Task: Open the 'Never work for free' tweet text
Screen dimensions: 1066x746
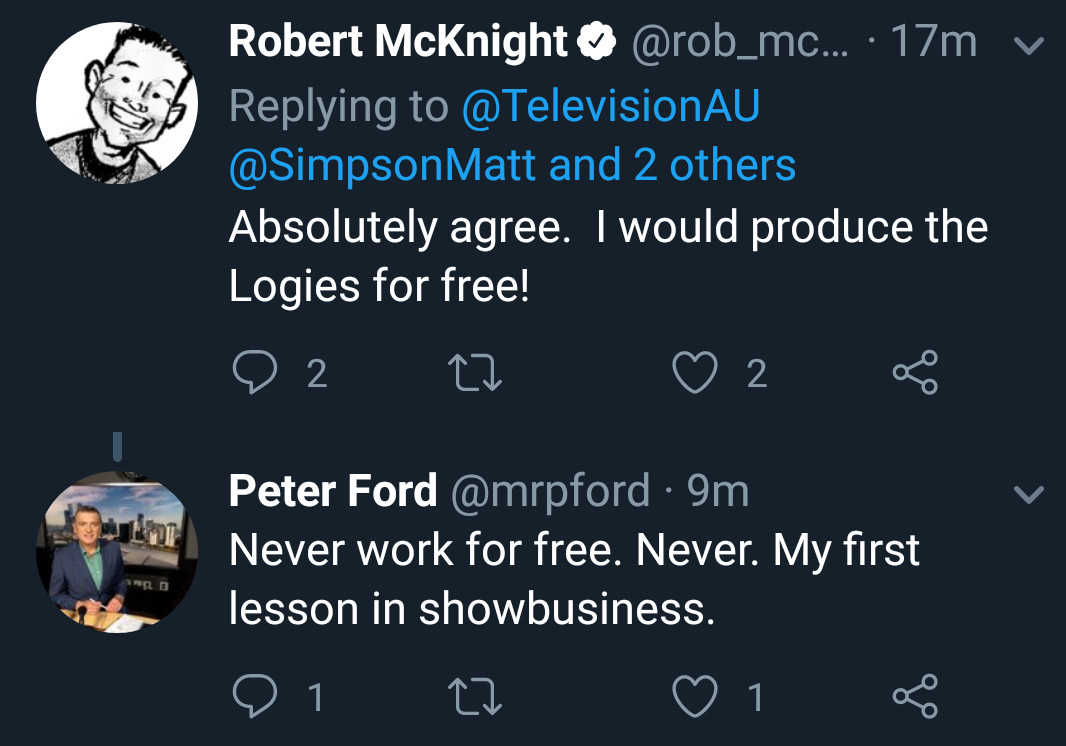Action: click(x=574, y=580)
